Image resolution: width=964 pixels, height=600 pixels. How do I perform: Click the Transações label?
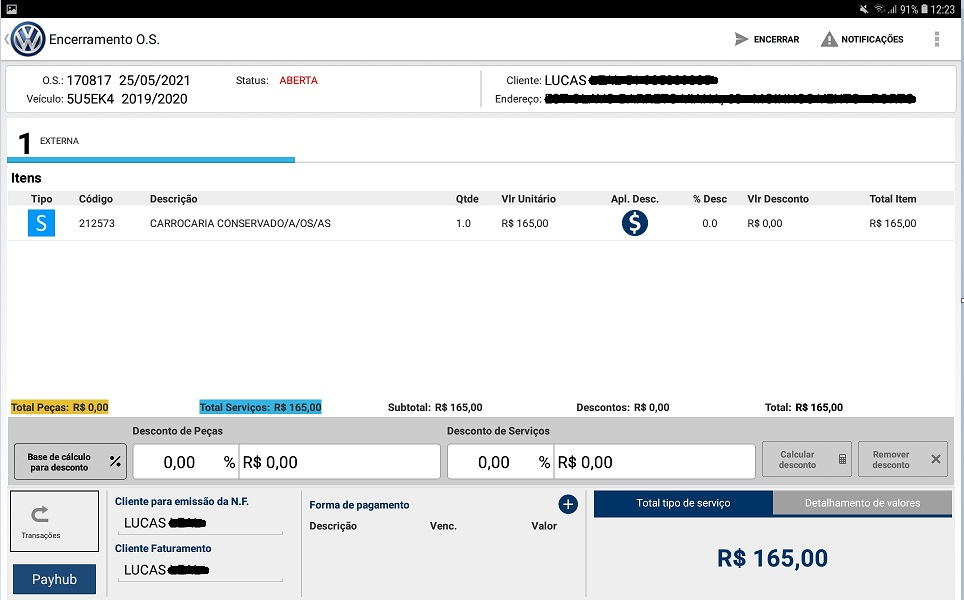pos(41,535)
